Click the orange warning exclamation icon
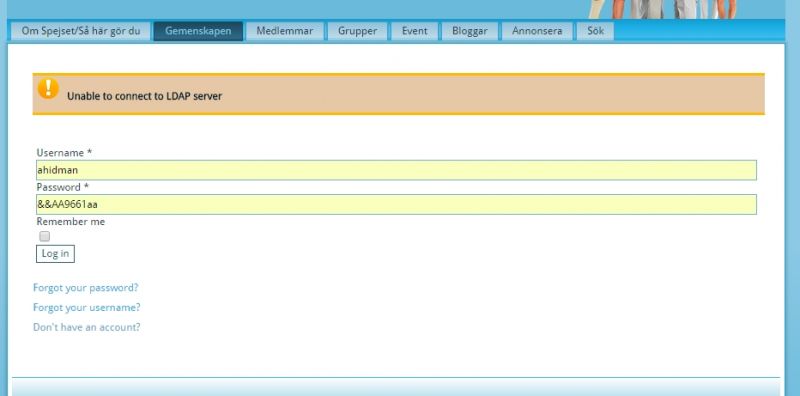Viewport: 800px width, 396px height. tap(48, 88)
